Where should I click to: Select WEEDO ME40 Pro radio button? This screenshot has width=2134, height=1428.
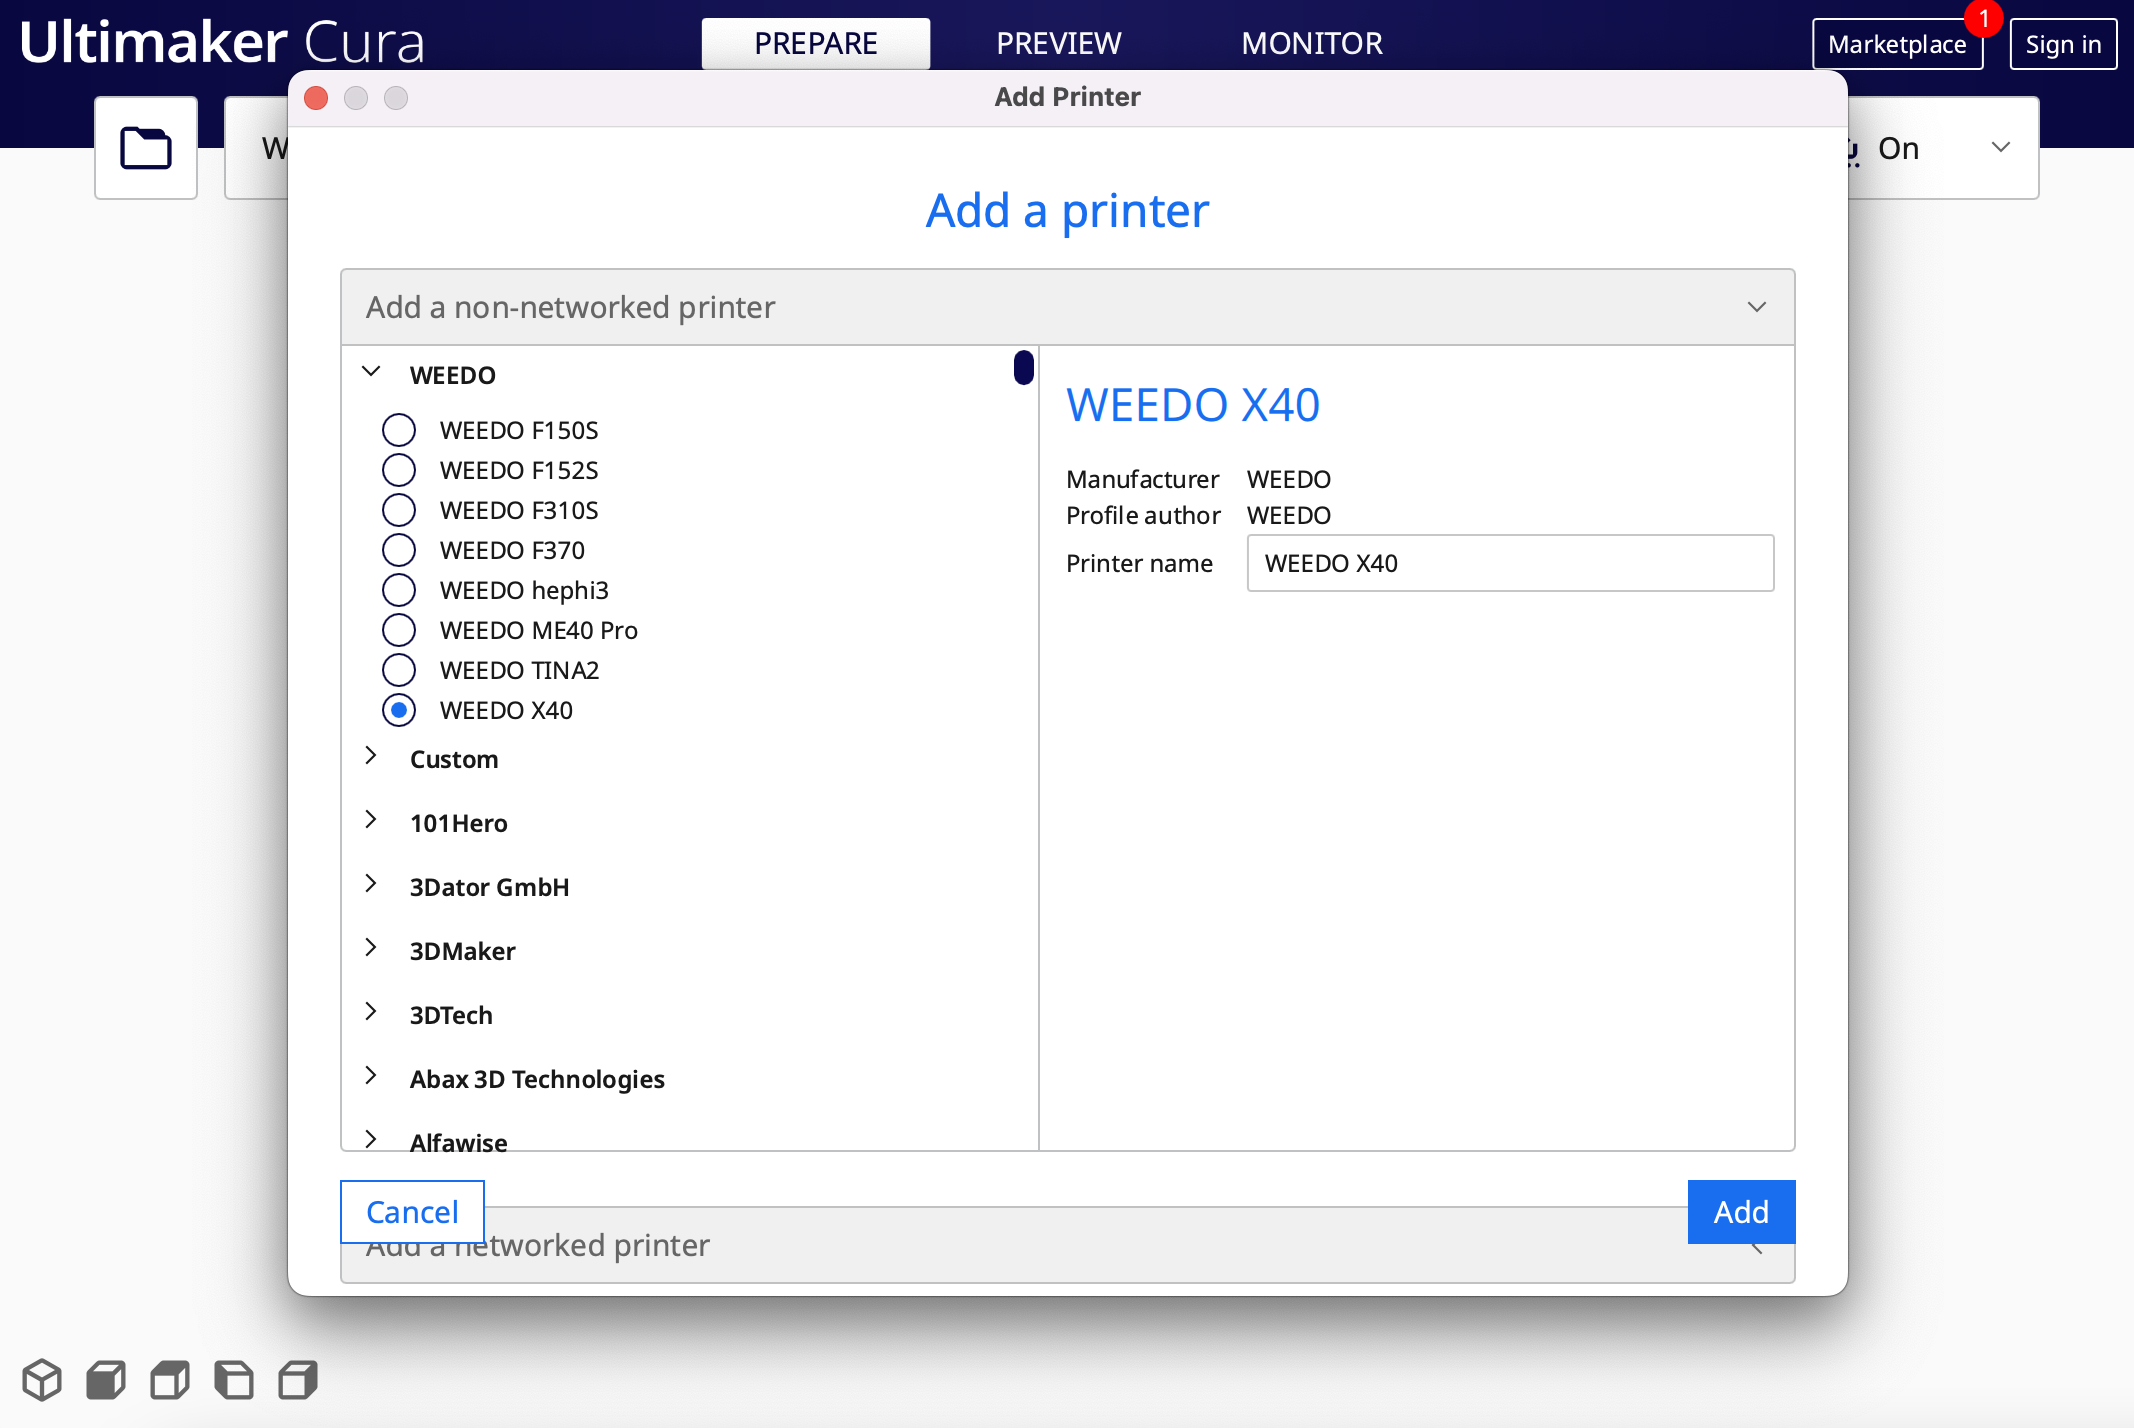pos(399,630)
